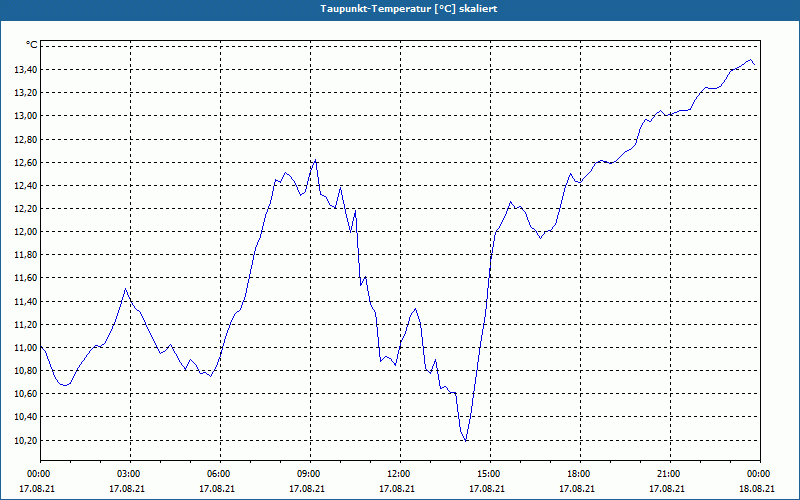Click the '17.08.21' date under 09:00
Viewport: 800px width, 500px height.
pyautogui.click(x=307, y=488)
